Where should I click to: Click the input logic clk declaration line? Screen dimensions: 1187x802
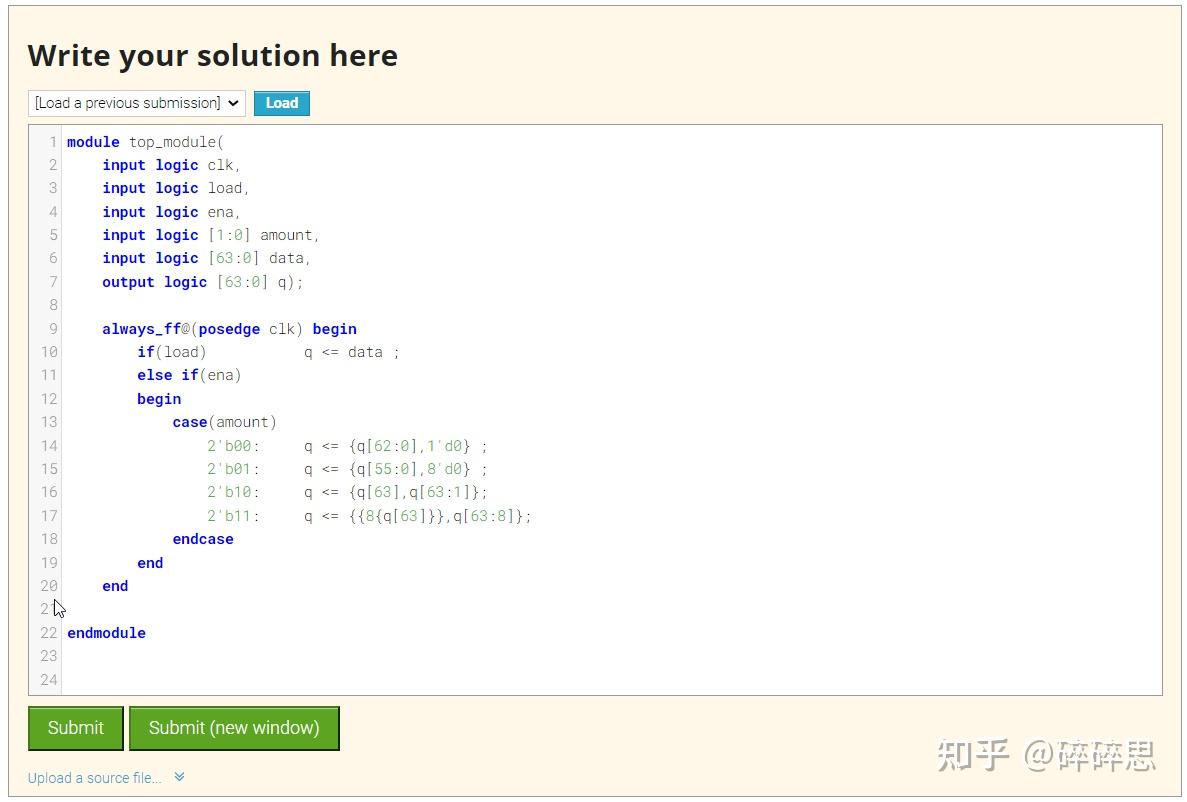coord(171,164)
